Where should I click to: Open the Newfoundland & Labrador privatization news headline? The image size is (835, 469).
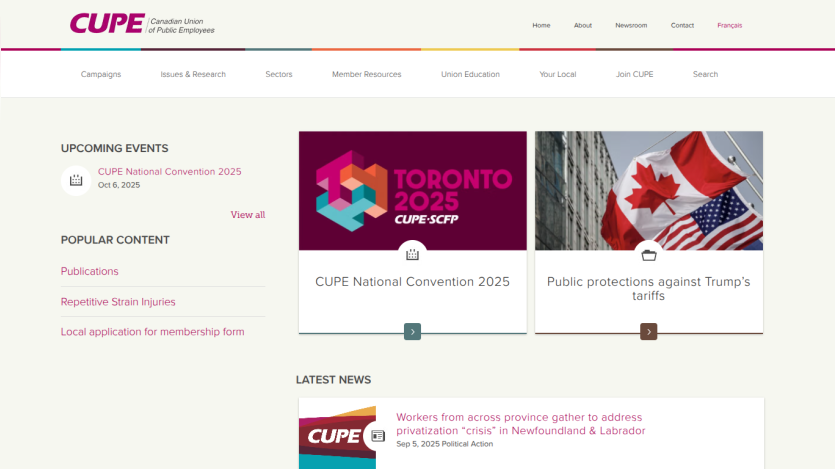click(520, 424)
